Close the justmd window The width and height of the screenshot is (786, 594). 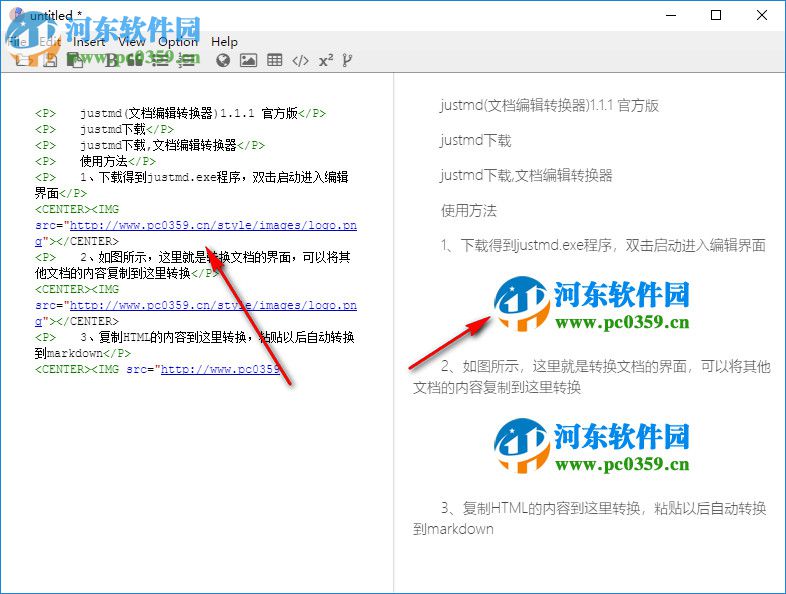tap(761, 16)
